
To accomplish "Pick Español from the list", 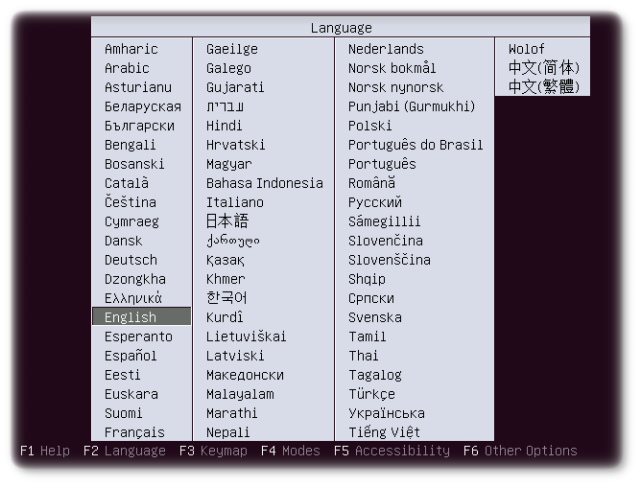I will (131, 355).
